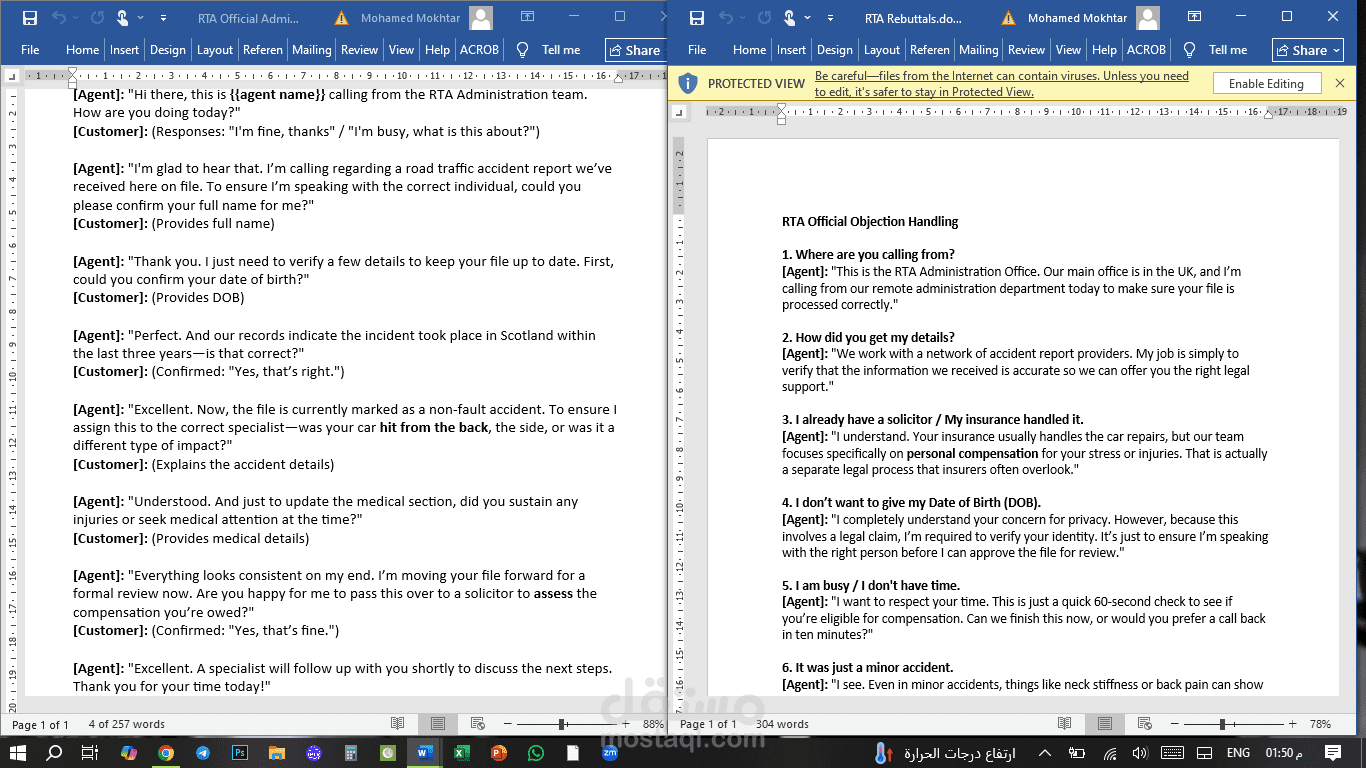Screen dimensions: 1366x768
Task: Open WhatsApp from the taskbar
Action: tap(535, 753)
